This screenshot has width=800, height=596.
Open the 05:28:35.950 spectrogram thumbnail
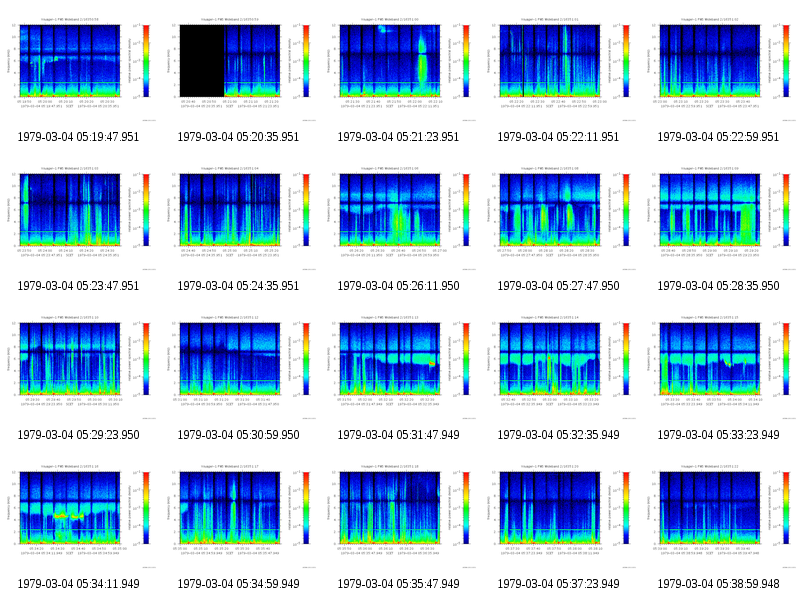coord(718,218)
